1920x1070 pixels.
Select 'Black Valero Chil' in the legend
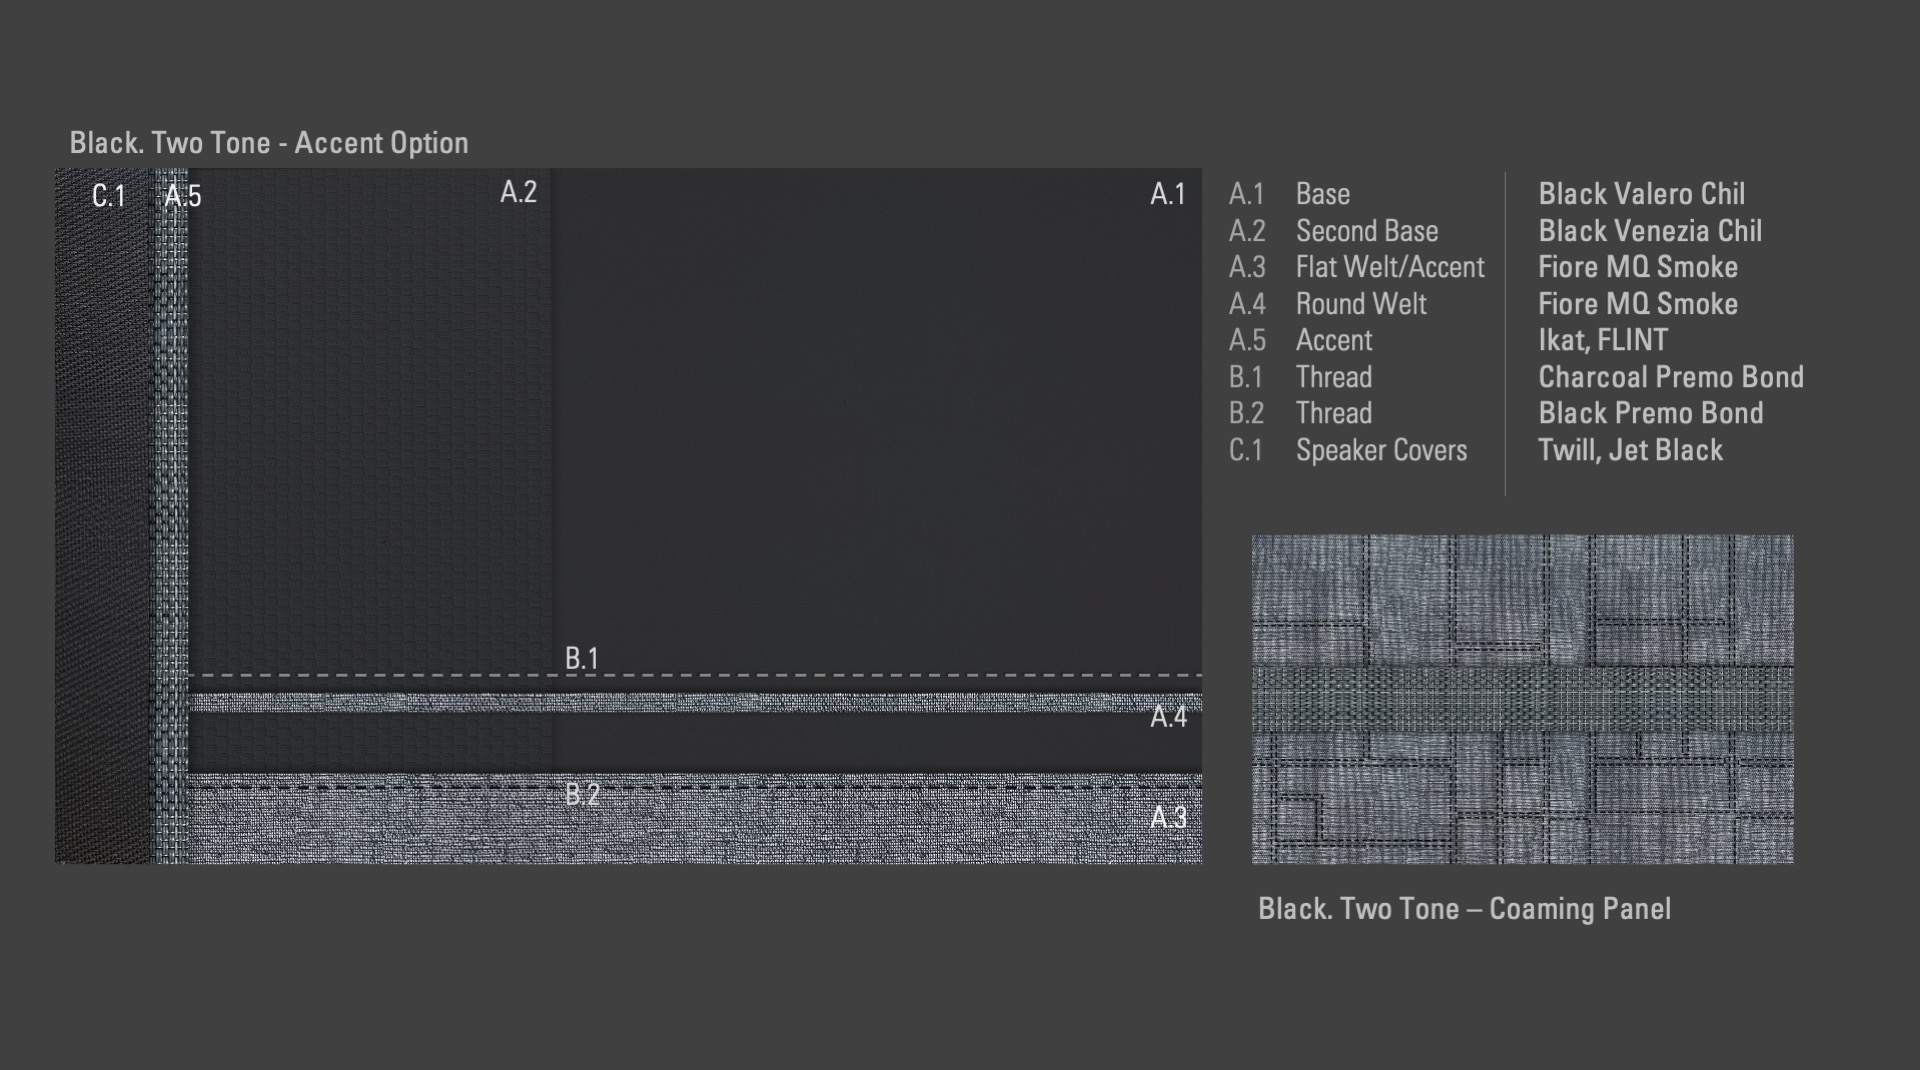[1641, 194]
